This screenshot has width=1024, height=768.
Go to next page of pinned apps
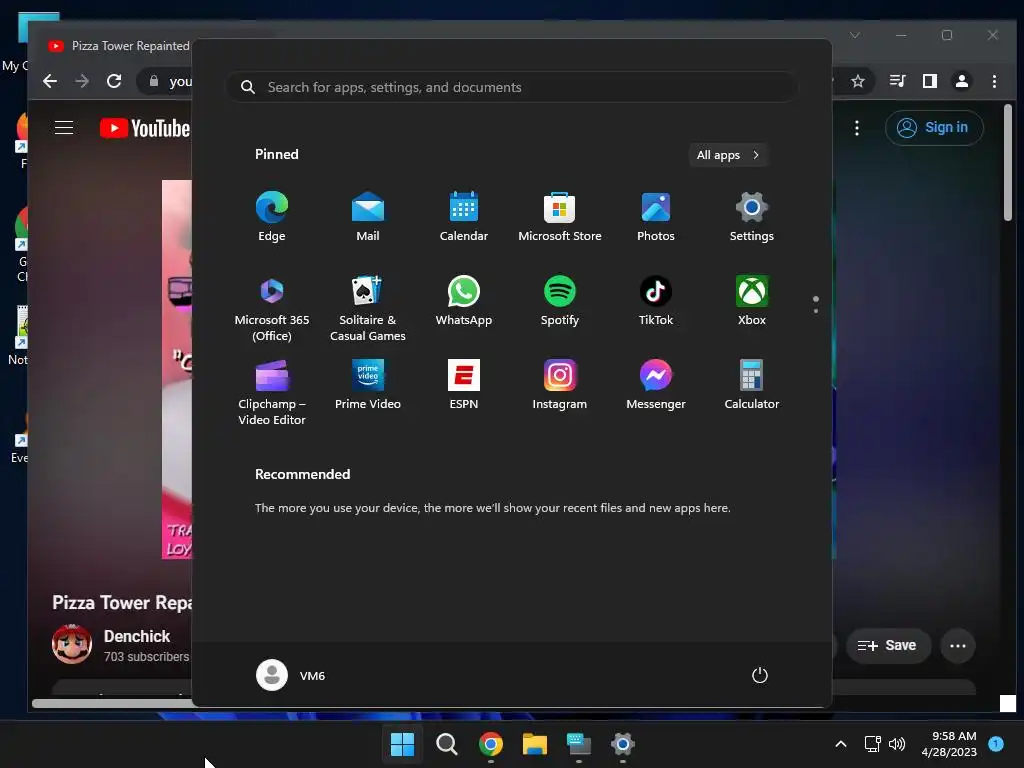click(x=816, y=311)
